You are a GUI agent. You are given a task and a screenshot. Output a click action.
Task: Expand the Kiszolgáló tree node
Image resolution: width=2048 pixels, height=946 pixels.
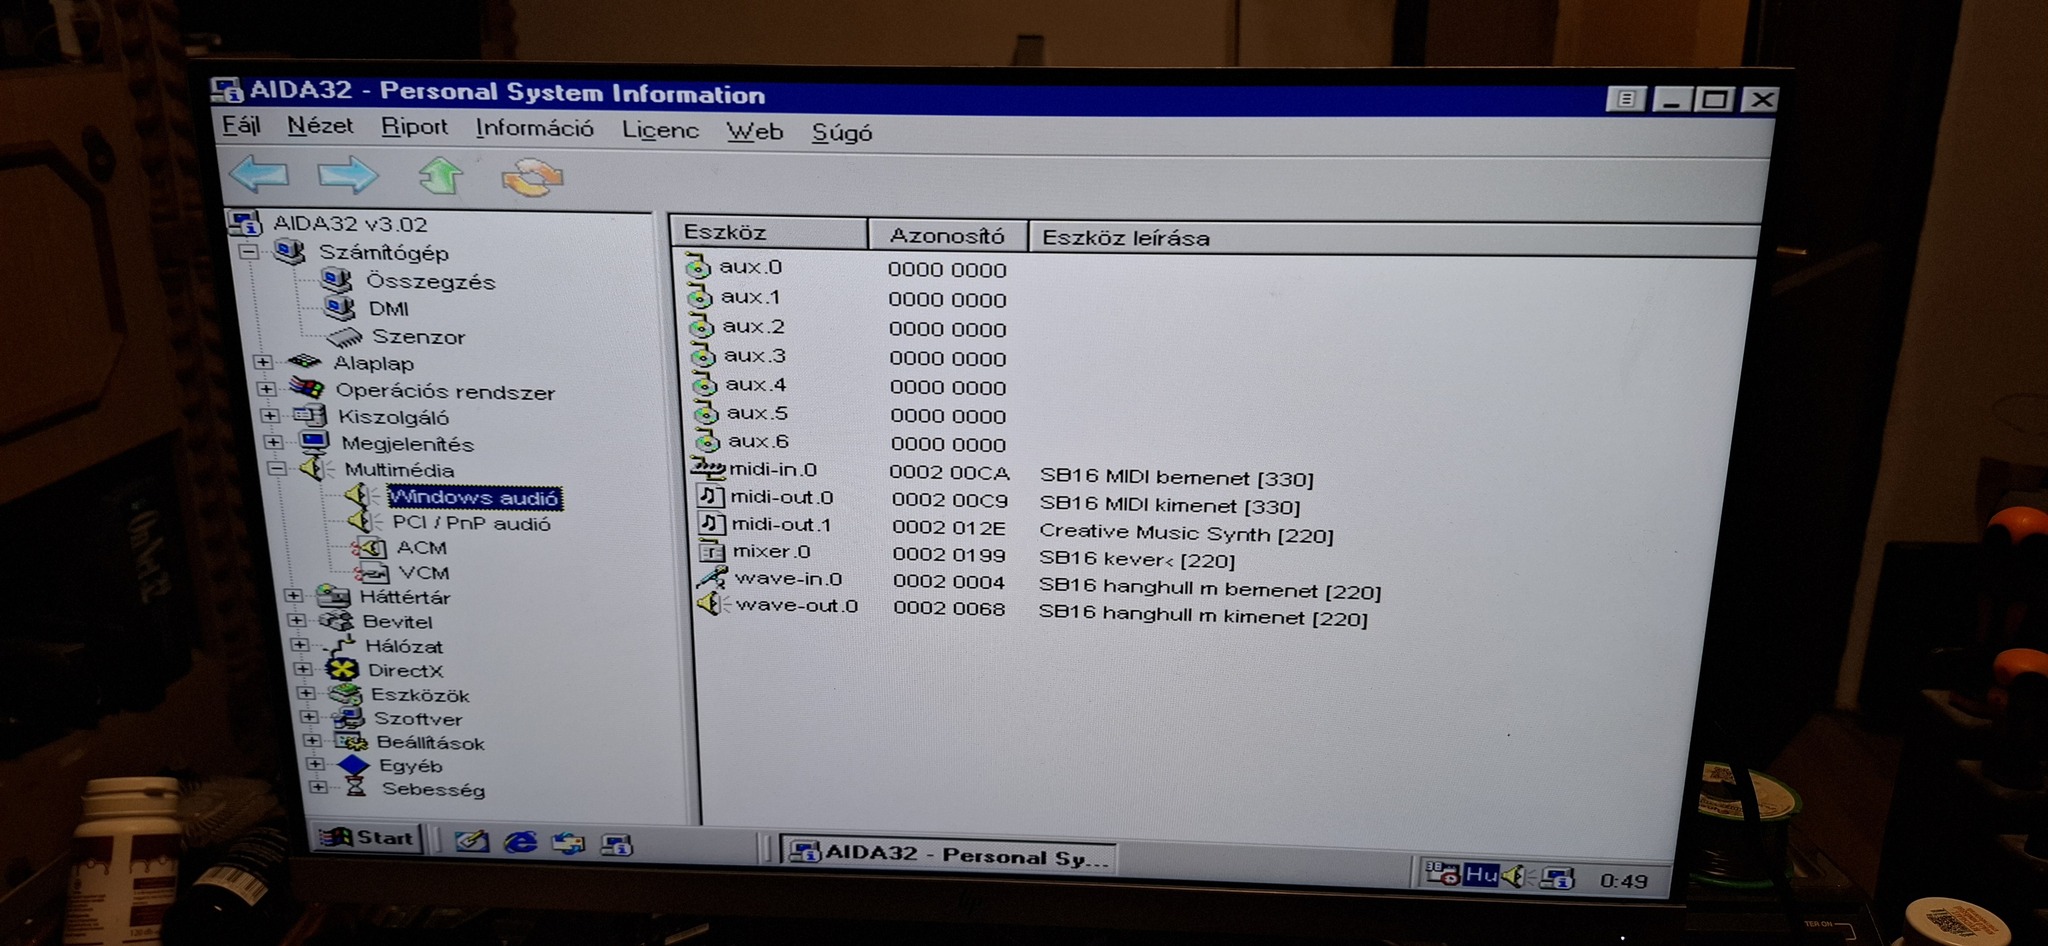(270, 415)
